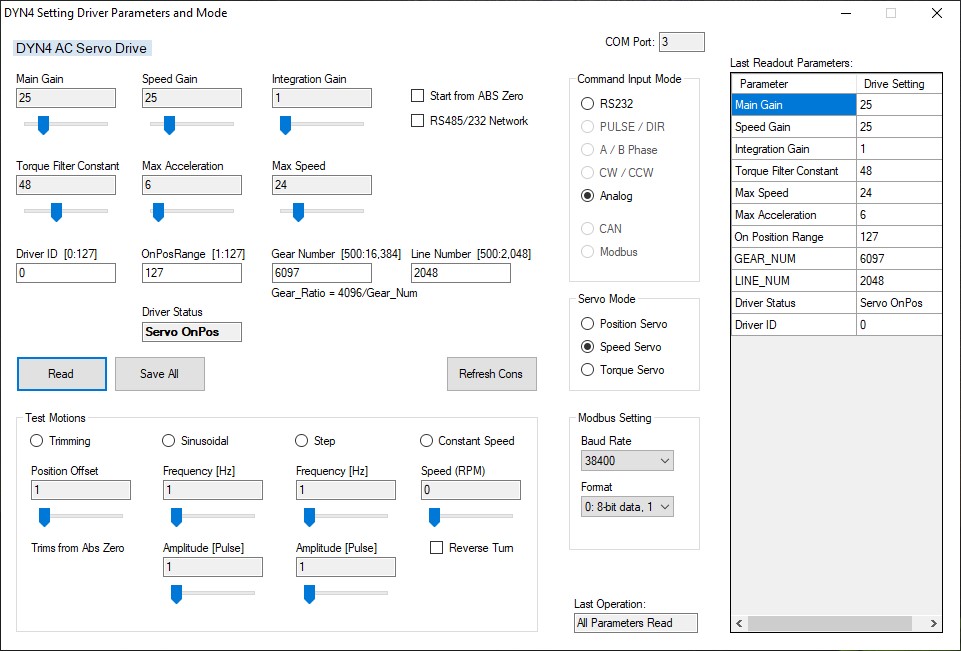Click the readout table right scroll arrow

coord(933,623)
